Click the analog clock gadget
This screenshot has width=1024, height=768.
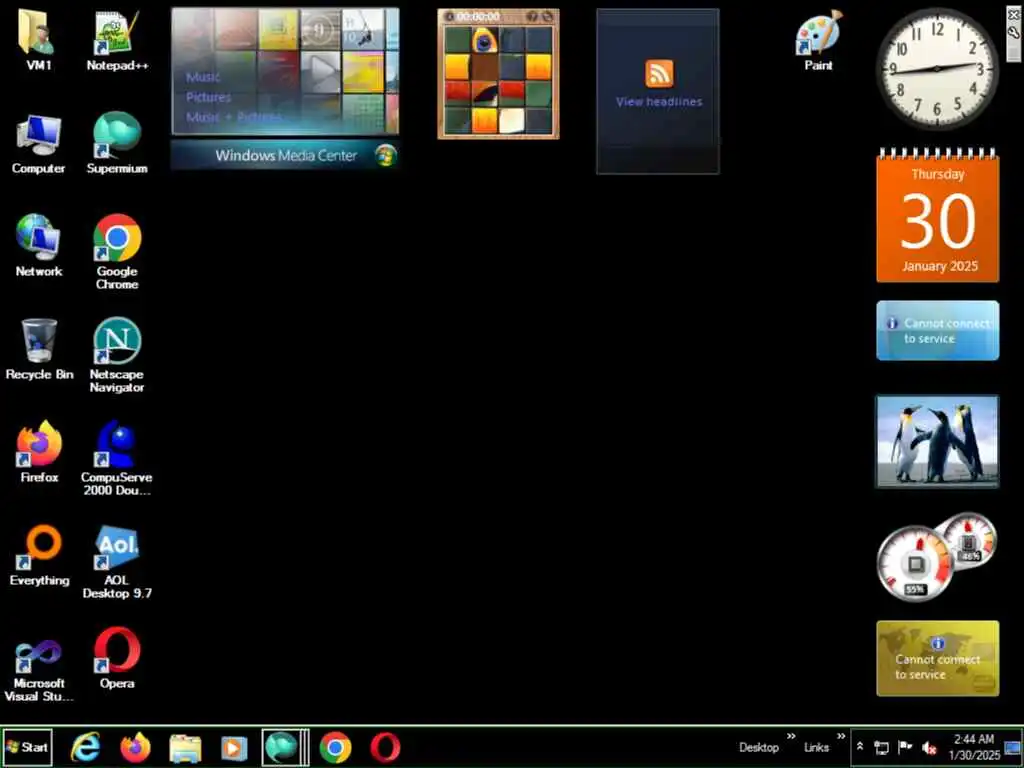(937, 69)
